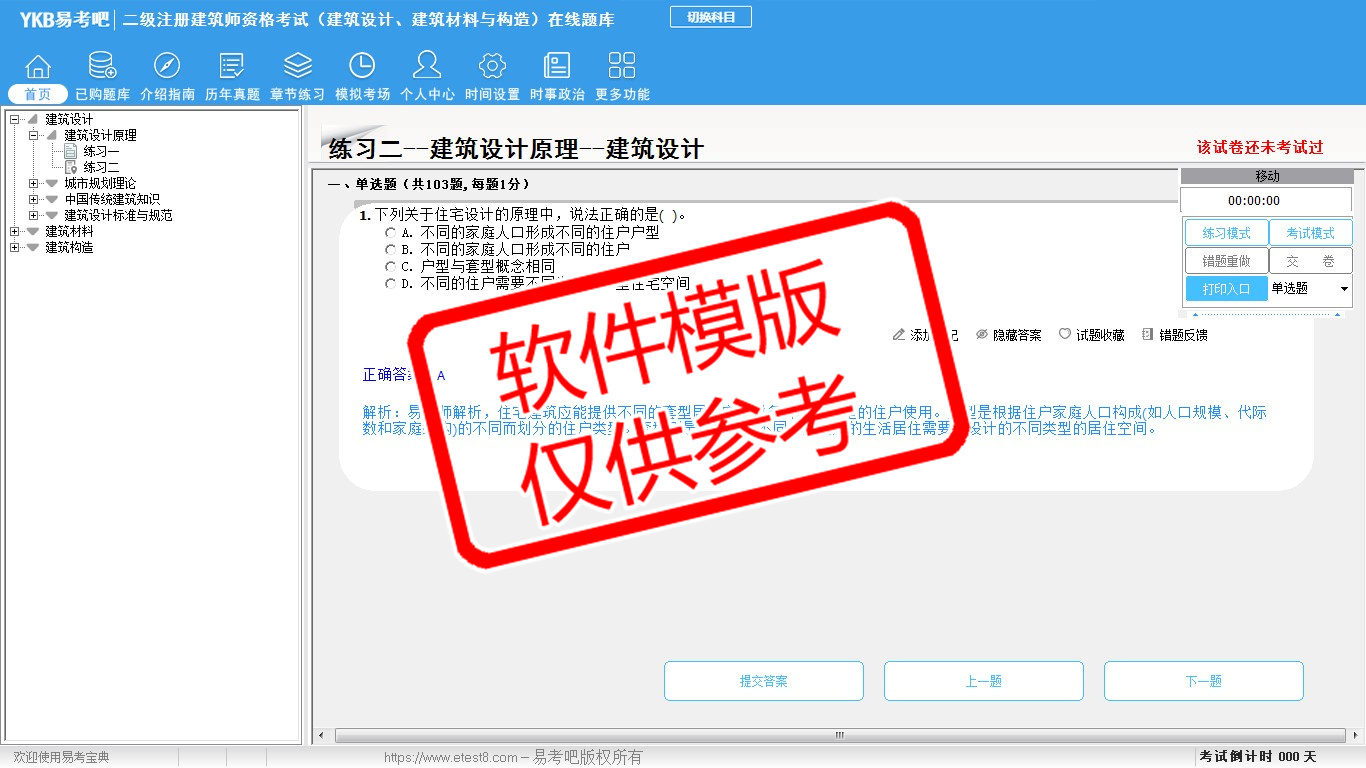Collapse the 建筑设计 root tree node
The width and height of the screenshot is (1366, 768).
pyautogui.click(x=14, y=119)
